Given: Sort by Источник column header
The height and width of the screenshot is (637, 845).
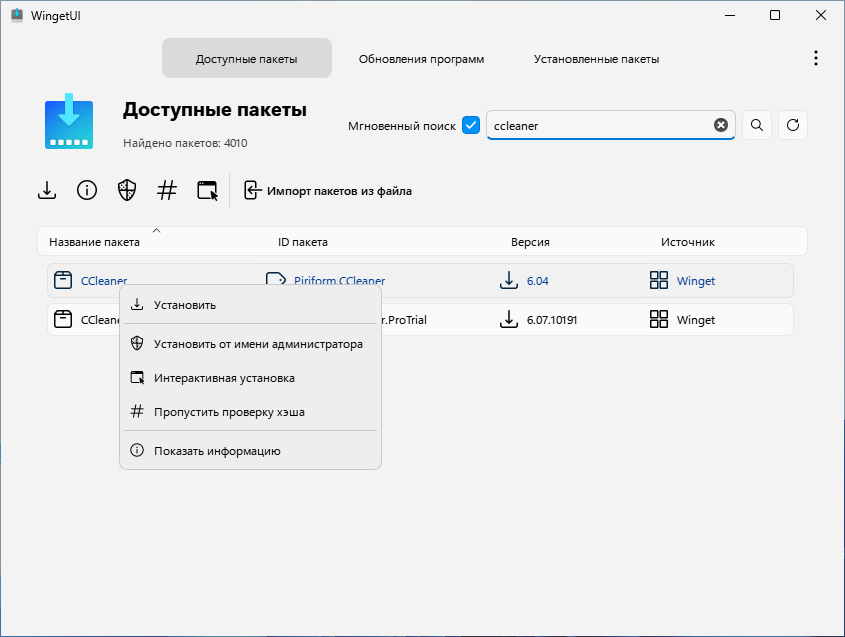Looking at the screenshot, I should pyautogui.click(x=688, y=242).
